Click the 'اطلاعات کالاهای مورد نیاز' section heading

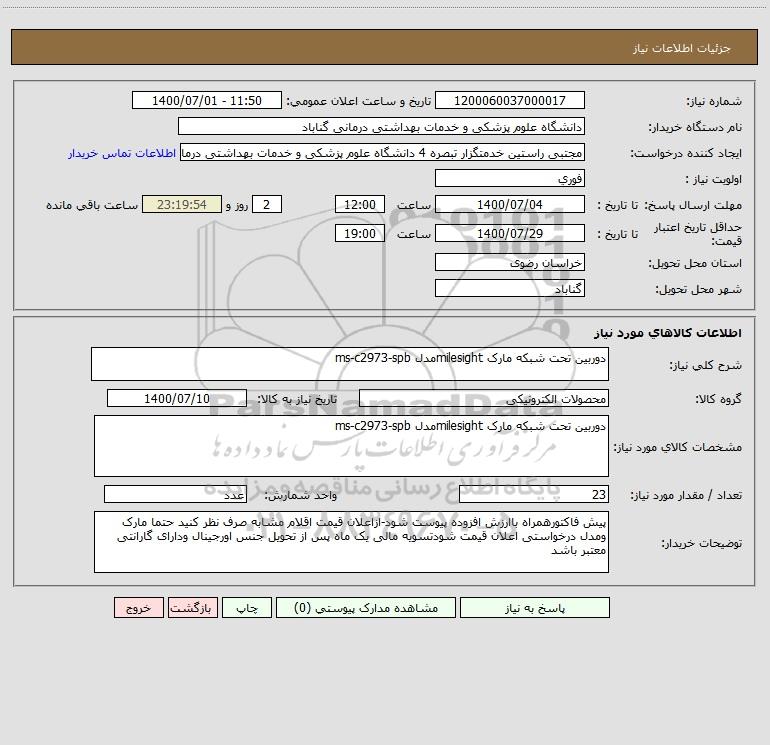click(667, 333)
